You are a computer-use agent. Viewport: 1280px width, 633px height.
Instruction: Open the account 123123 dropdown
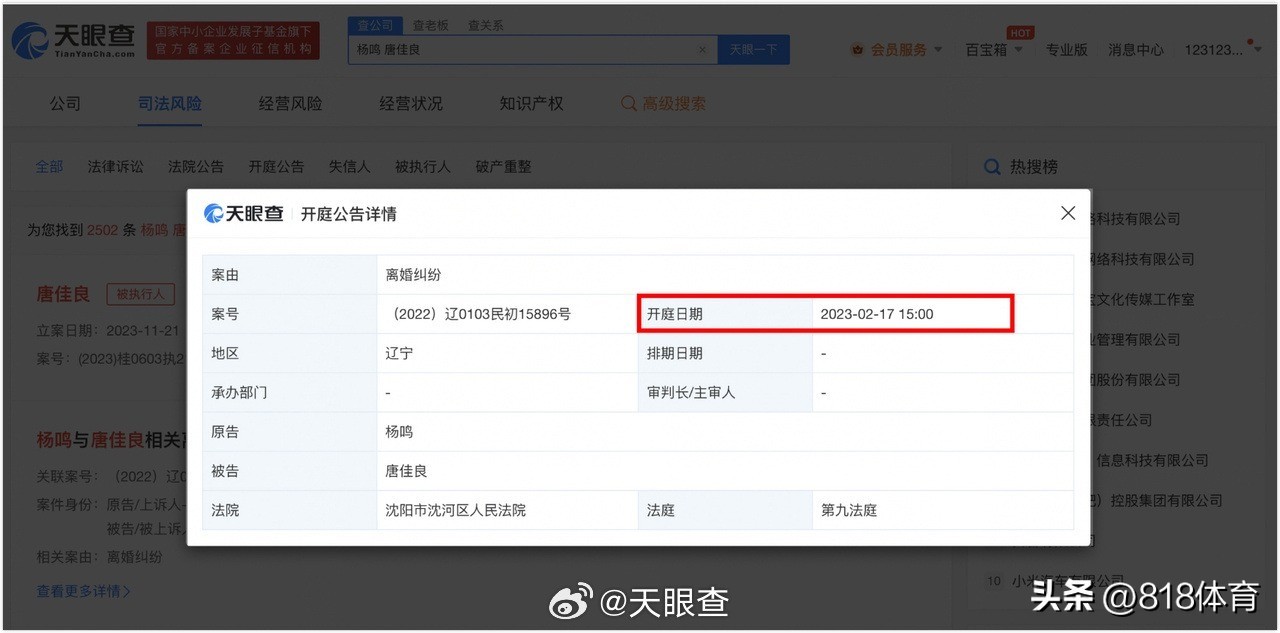pyautogui.click(x=1222, y=50)
